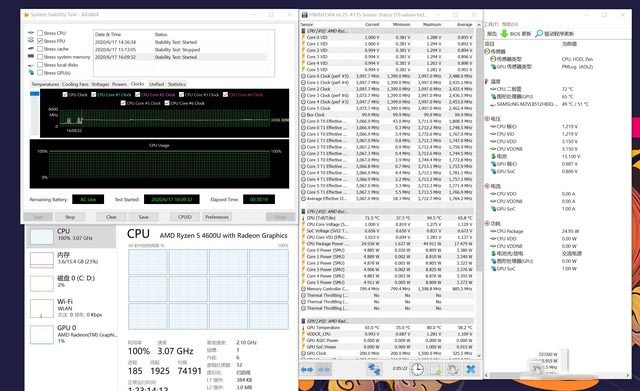640x391 pixels.
Task: Click the Clear button in AIDA64
Action: pyautogui.click(x=111, y=217)
